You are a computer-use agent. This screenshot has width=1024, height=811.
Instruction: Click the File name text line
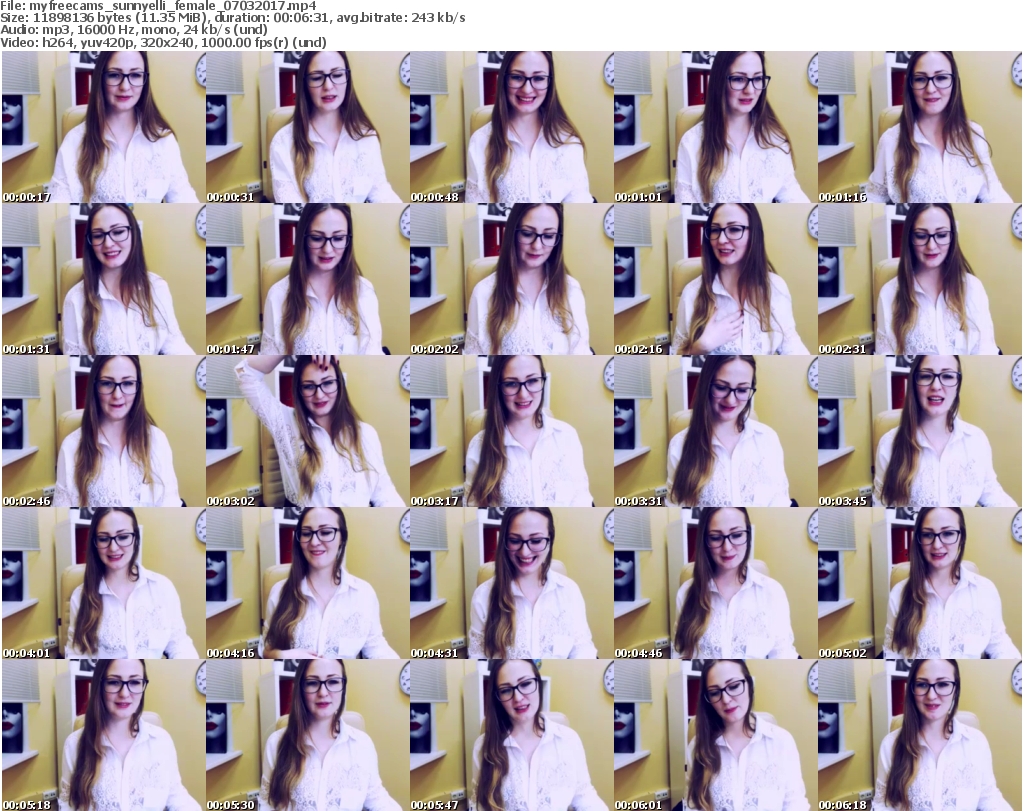click(x=159, y=6)
